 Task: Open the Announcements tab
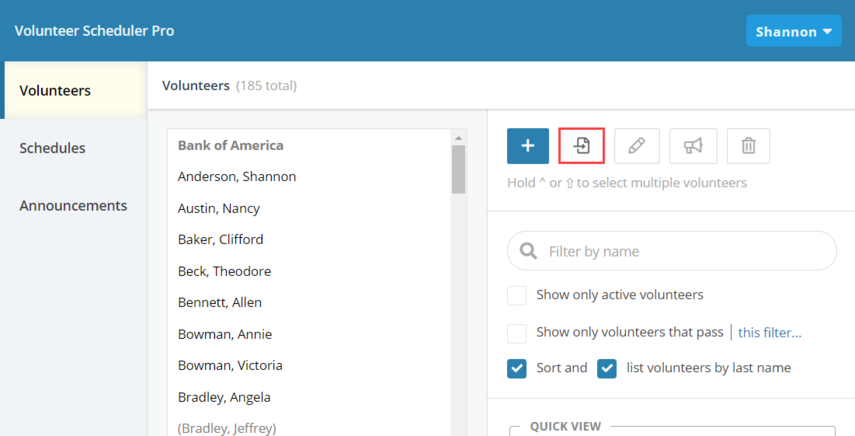(x=73, y=205)
